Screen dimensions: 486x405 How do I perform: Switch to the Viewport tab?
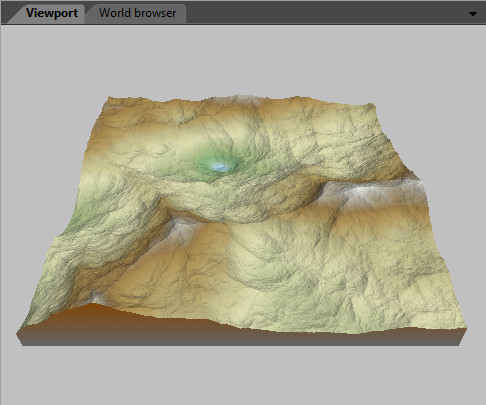coord(52,13)
